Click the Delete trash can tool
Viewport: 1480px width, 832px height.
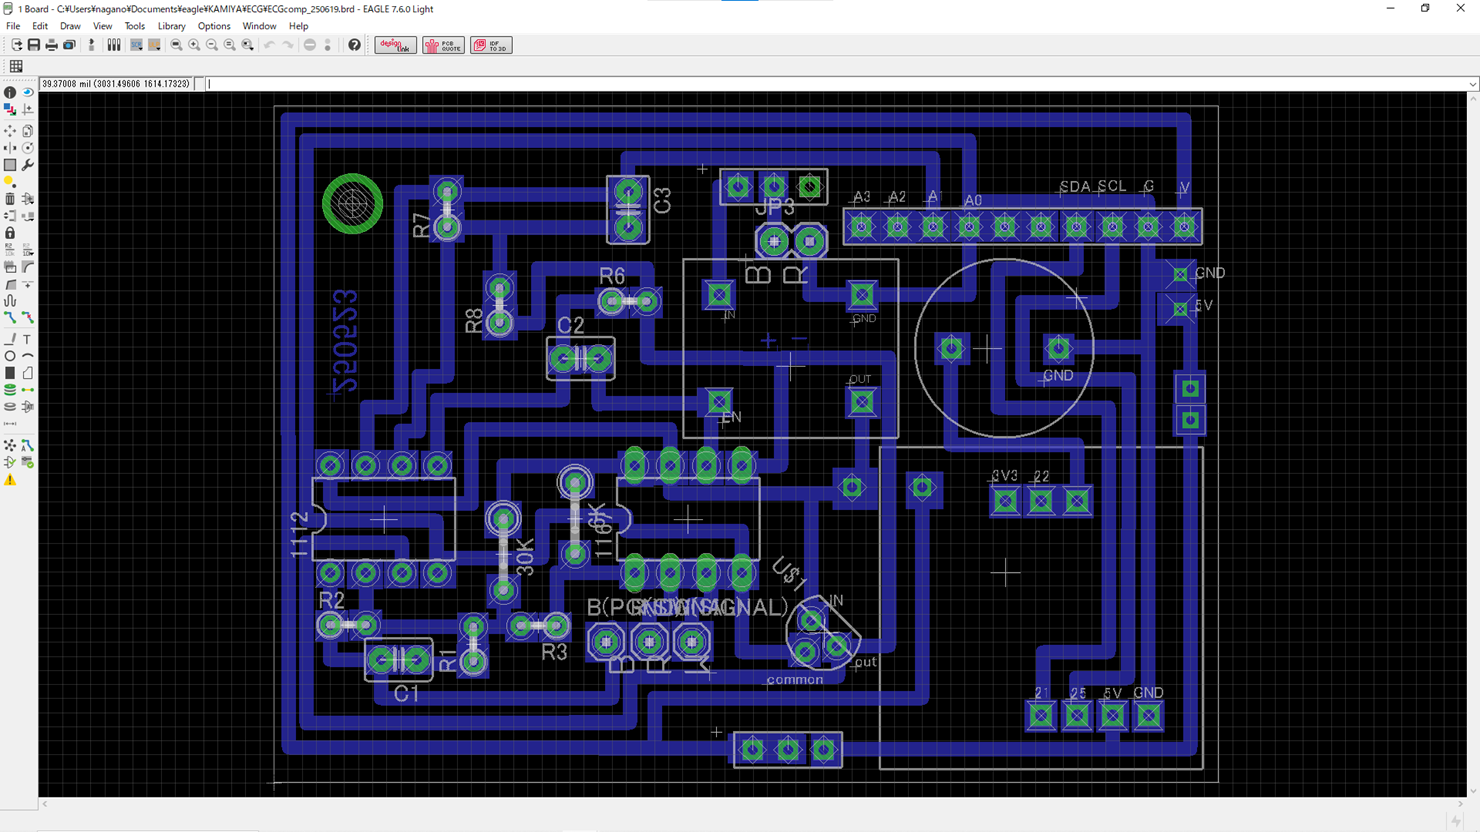10,199
